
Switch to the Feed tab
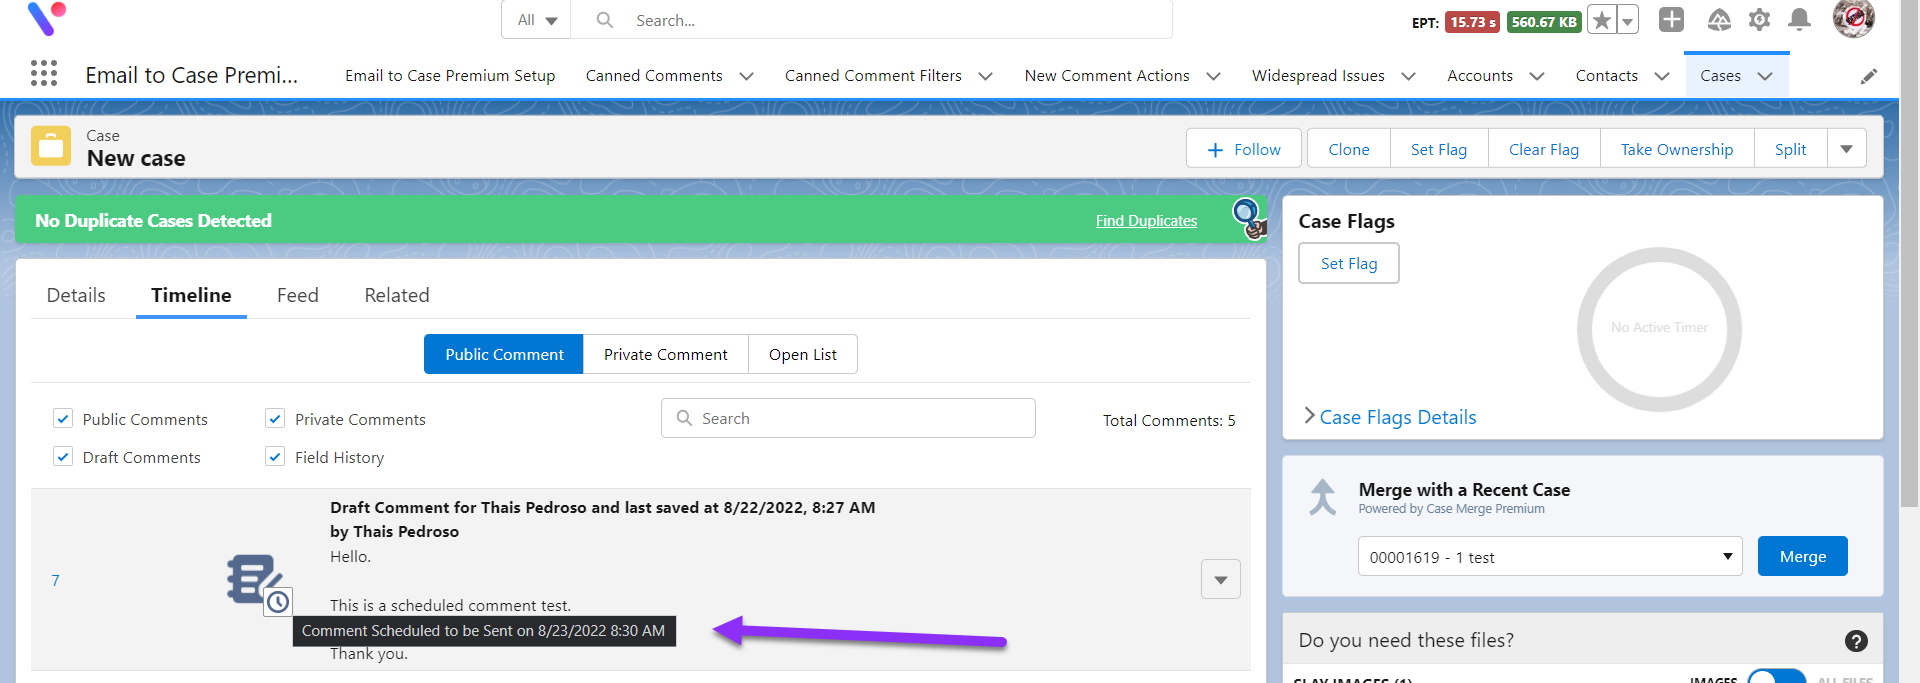pyautogui.click(x=298, y=295)
